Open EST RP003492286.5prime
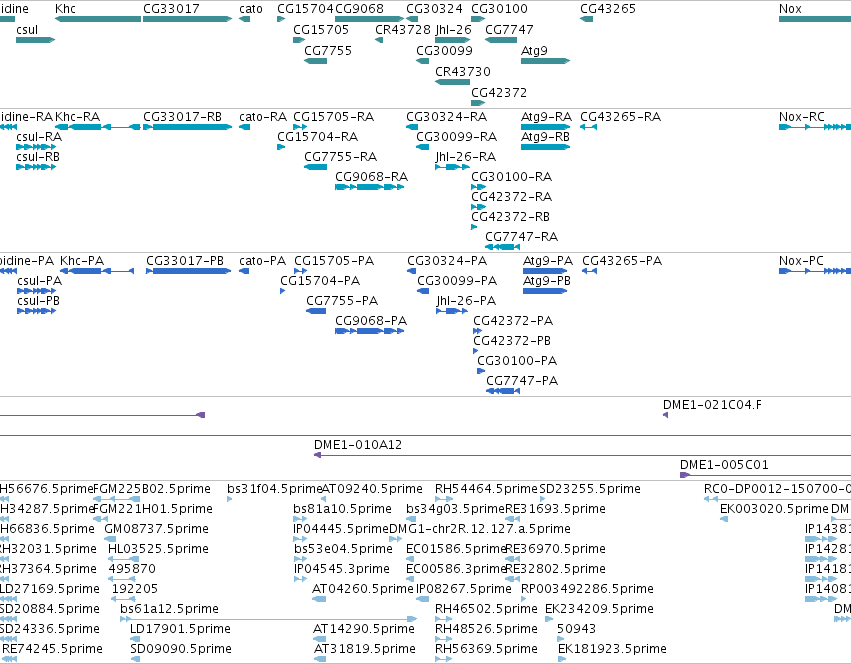Image resolution: width=851 pixels, height=664 pixels. click(524, 599)
